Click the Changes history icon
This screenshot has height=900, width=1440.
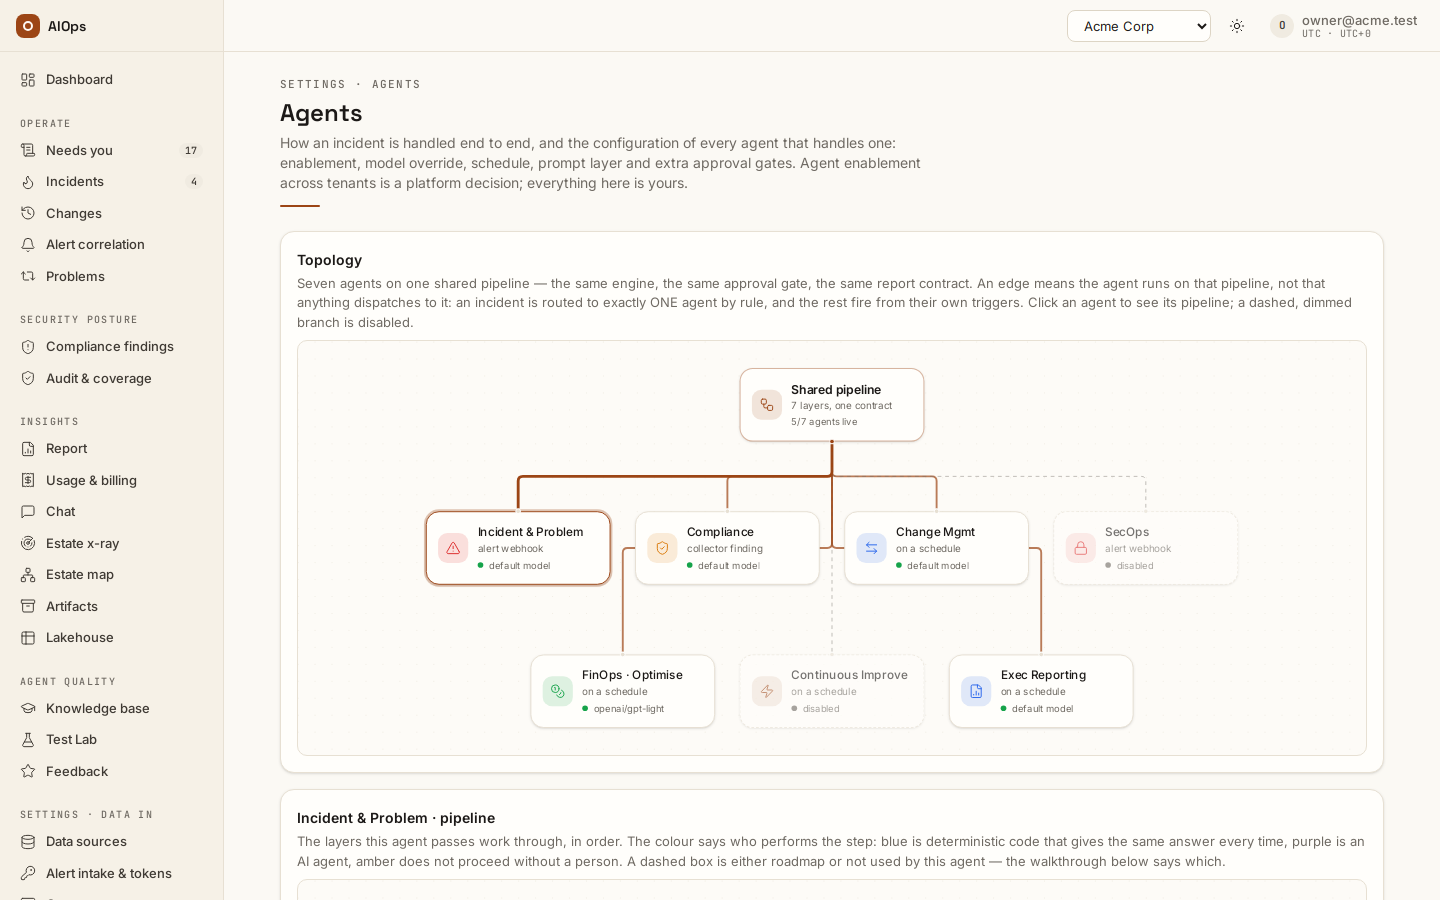coord(28,214)
